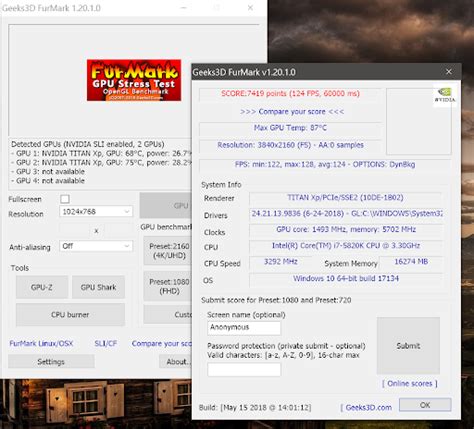Close the main FurMark 1.20.1.0 window
The image size is (474, 429).
pyautogui.click(x=250, y=8)
